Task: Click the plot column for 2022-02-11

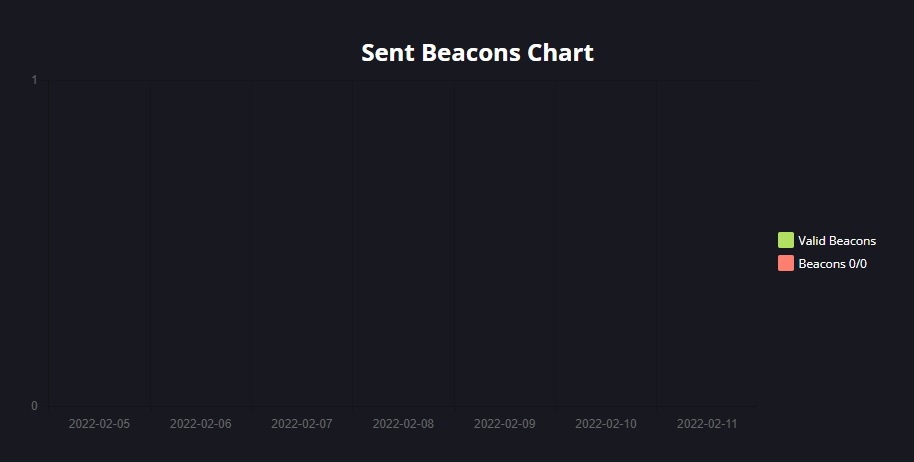Action: click(707, 243)
